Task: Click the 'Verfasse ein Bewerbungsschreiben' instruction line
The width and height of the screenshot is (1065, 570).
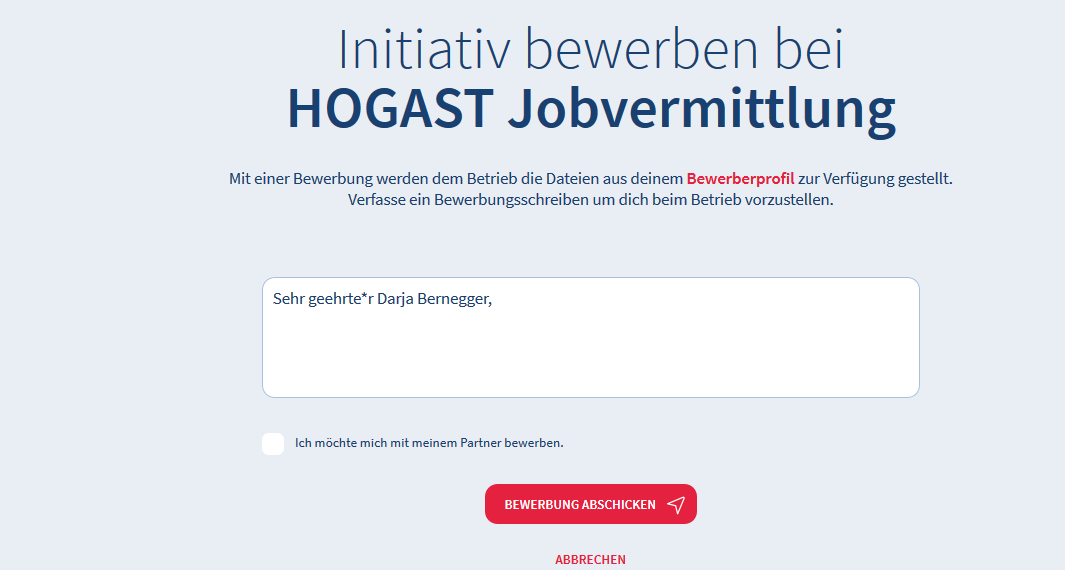Action: pyautogui.click(x=590, y=200)
